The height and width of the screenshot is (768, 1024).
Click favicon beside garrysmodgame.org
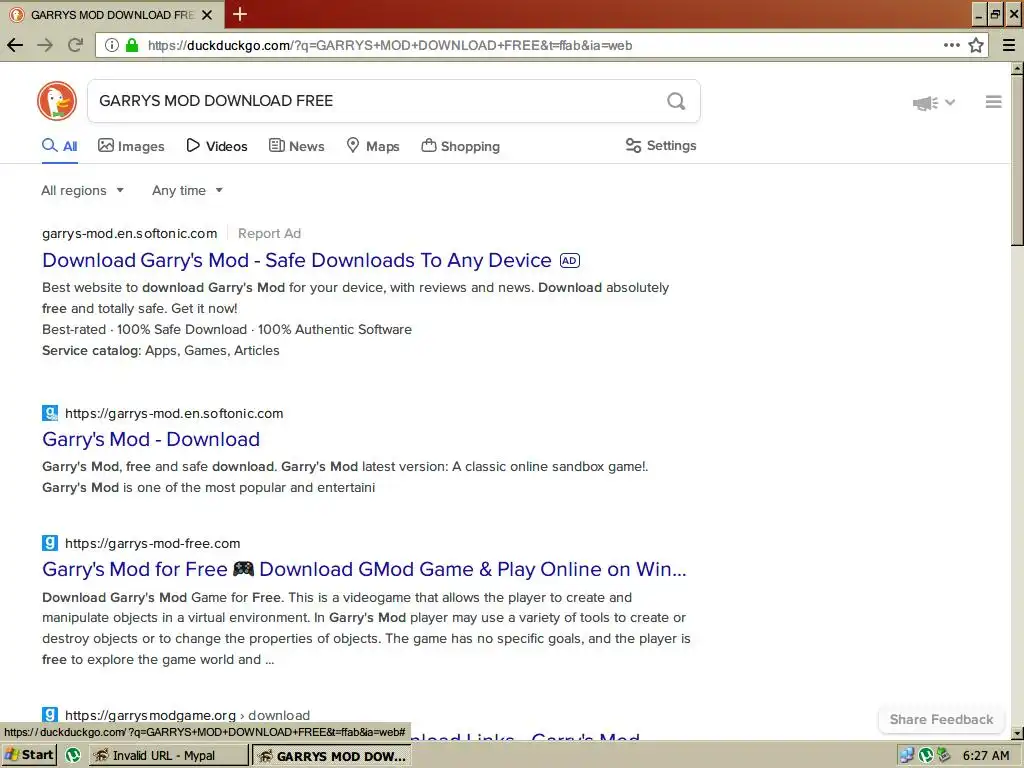coord(50,714)
